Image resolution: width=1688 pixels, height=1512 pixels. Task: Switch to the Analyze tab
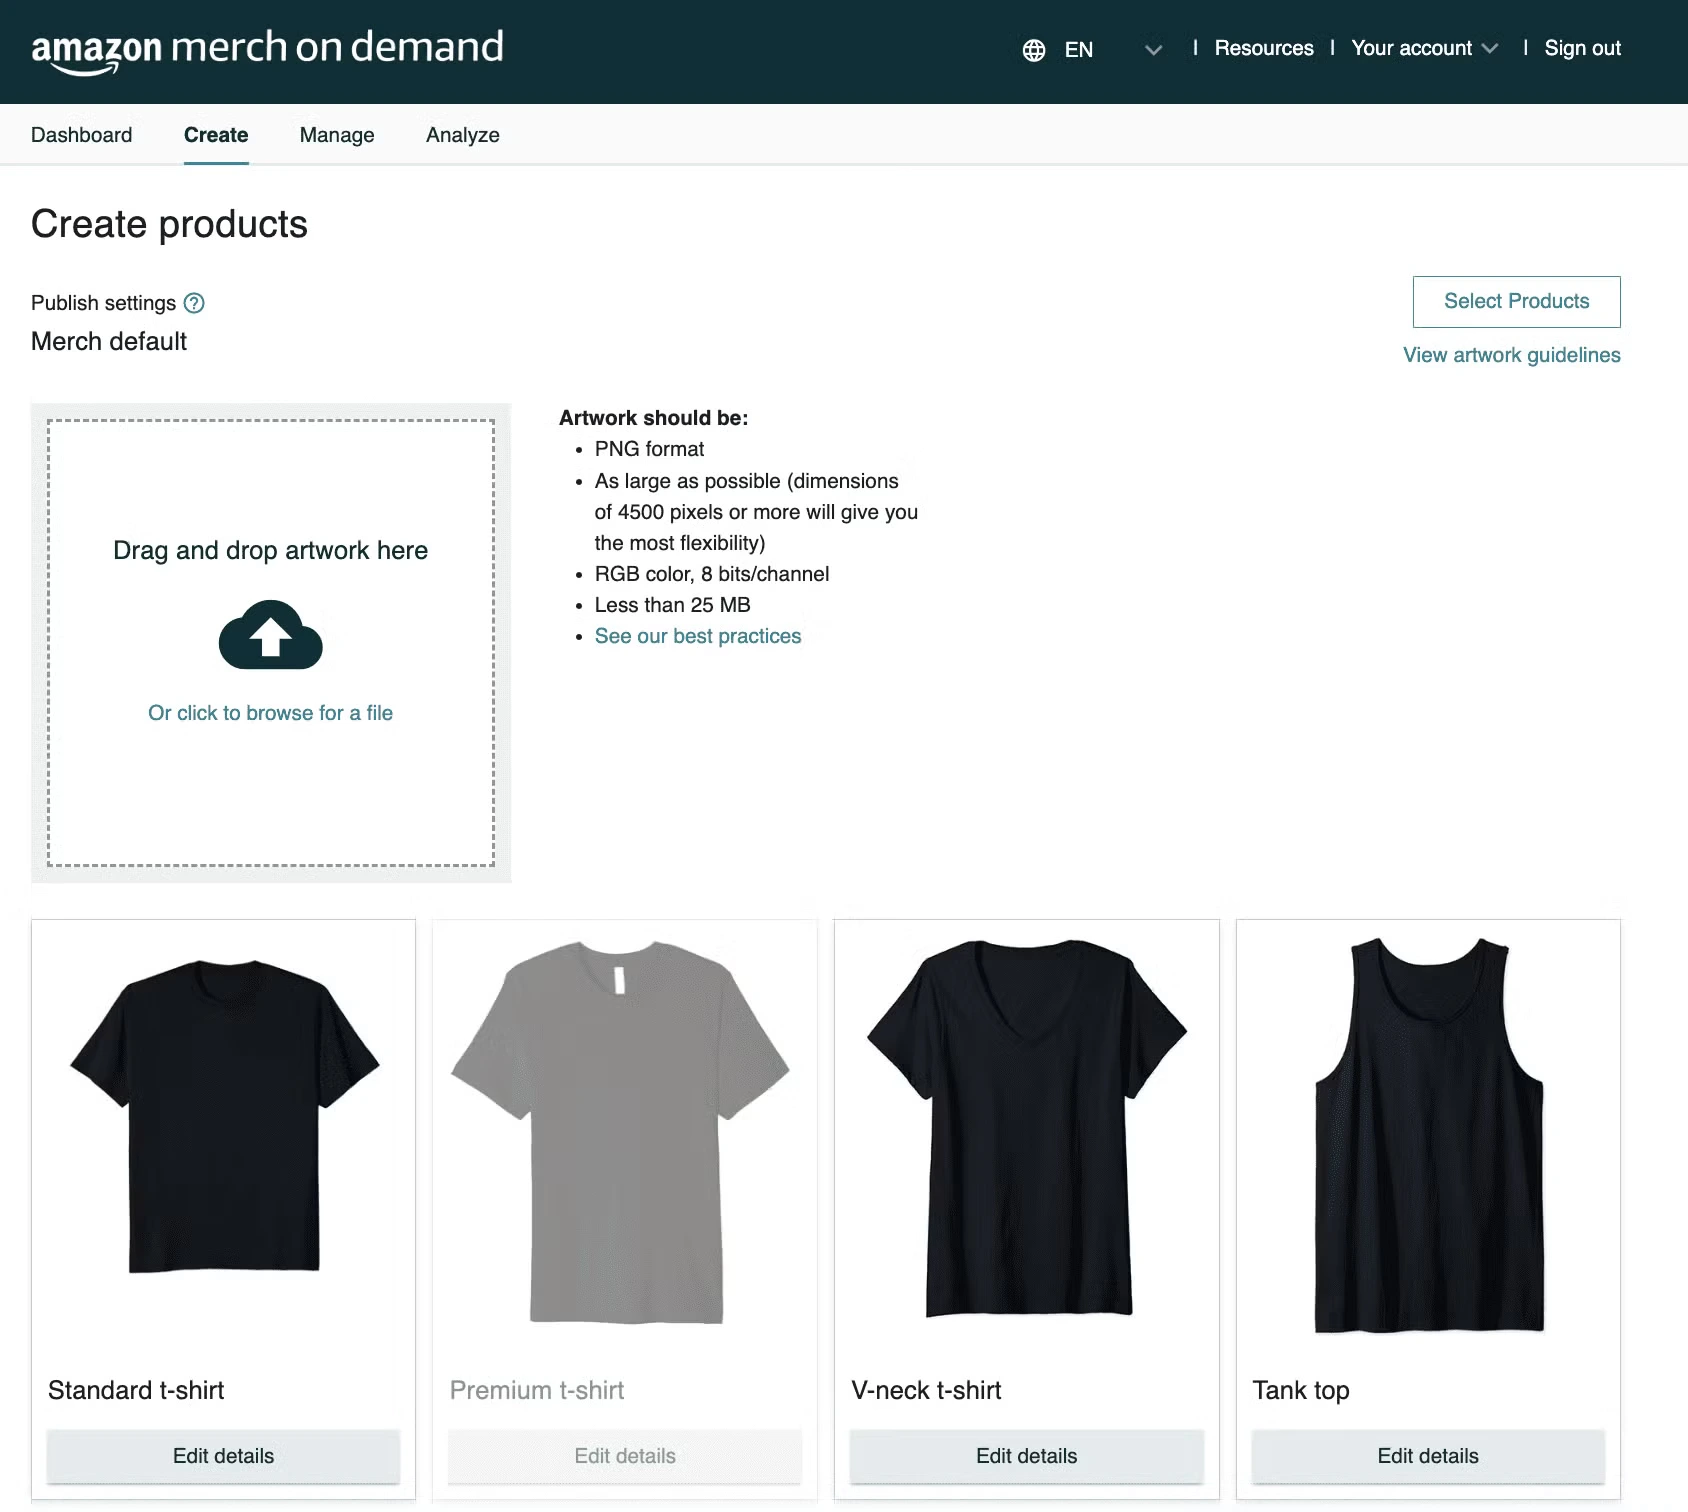click(x=462, y=135)
